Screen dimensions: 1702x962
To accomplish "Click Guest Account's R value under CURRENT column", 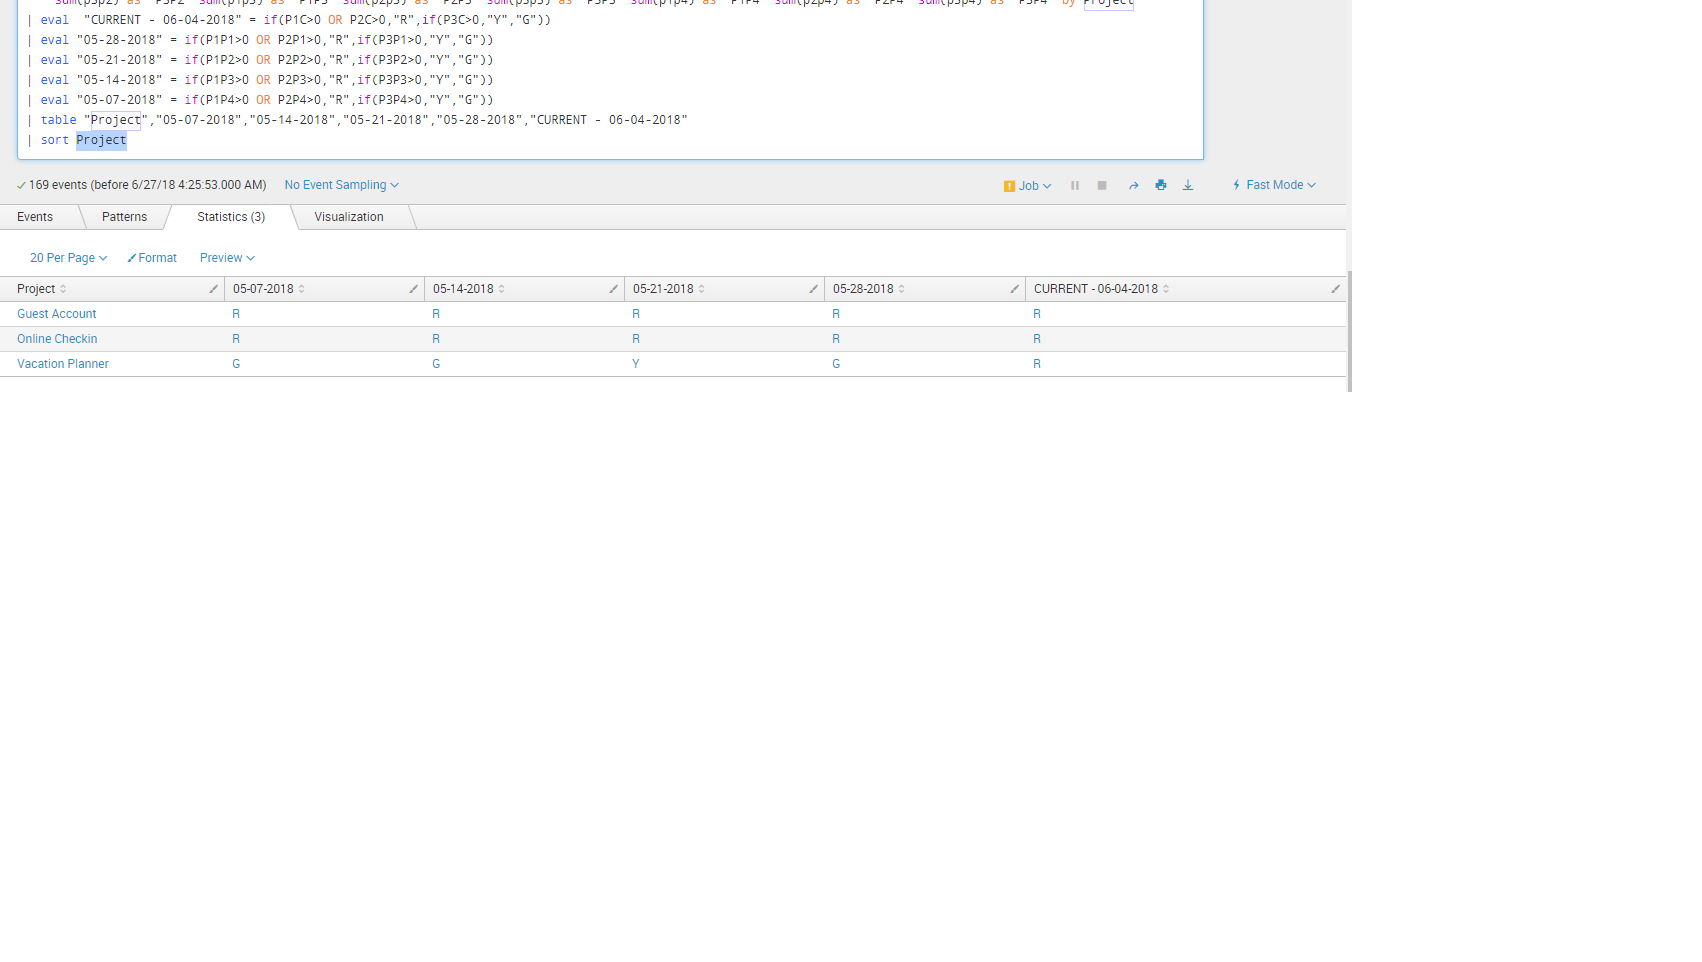I will [1037, 314].
